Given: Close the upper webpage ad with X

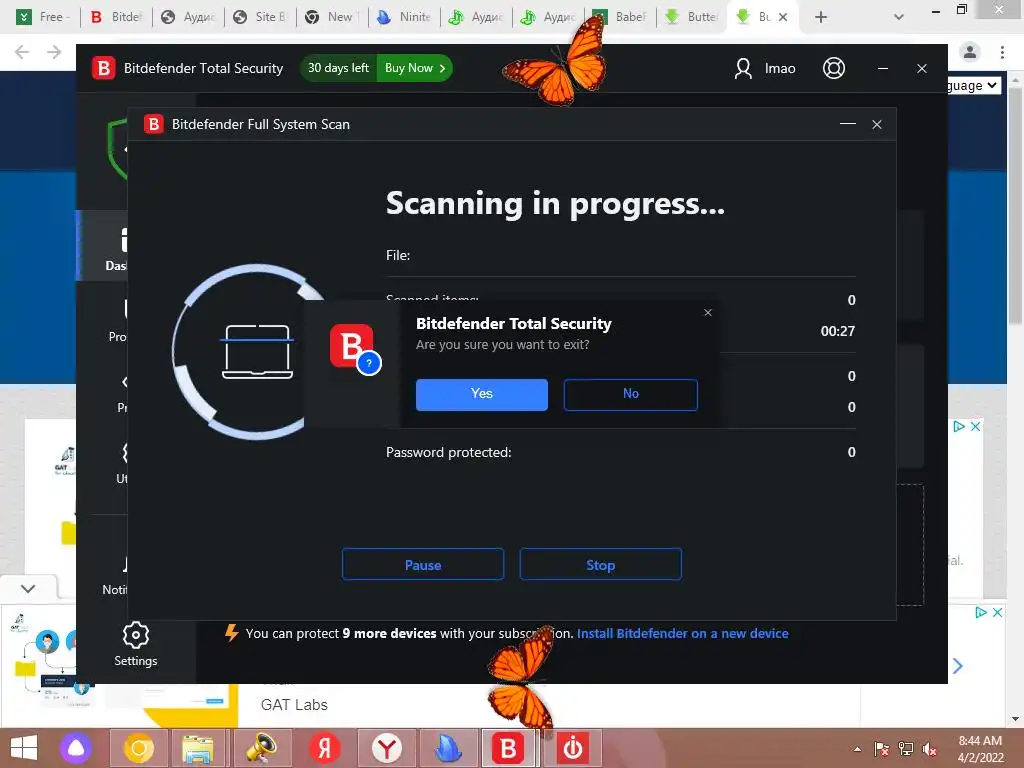Looking at the screenshot, I should pyautogui.click(x=975, y=426).
